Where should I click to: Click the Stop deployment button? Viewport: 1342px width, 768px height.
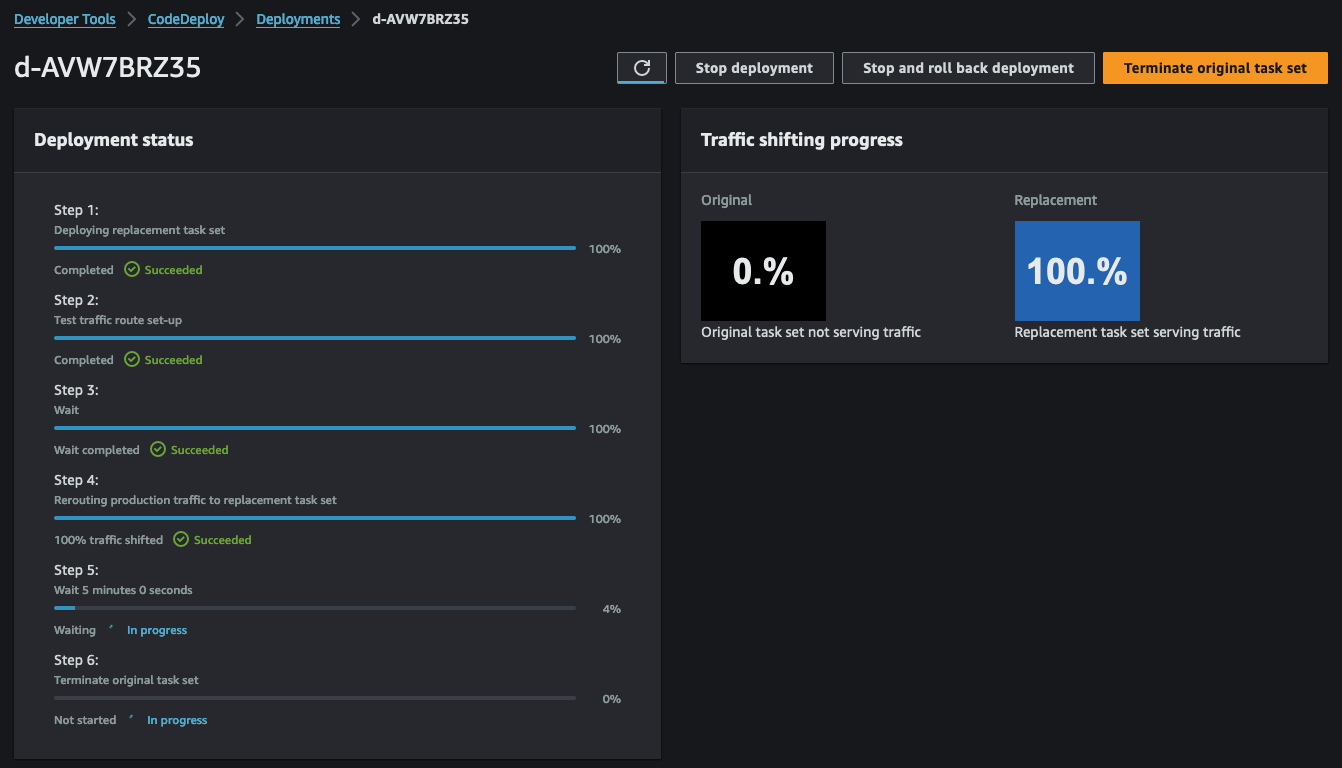click(x=753, y=68)
